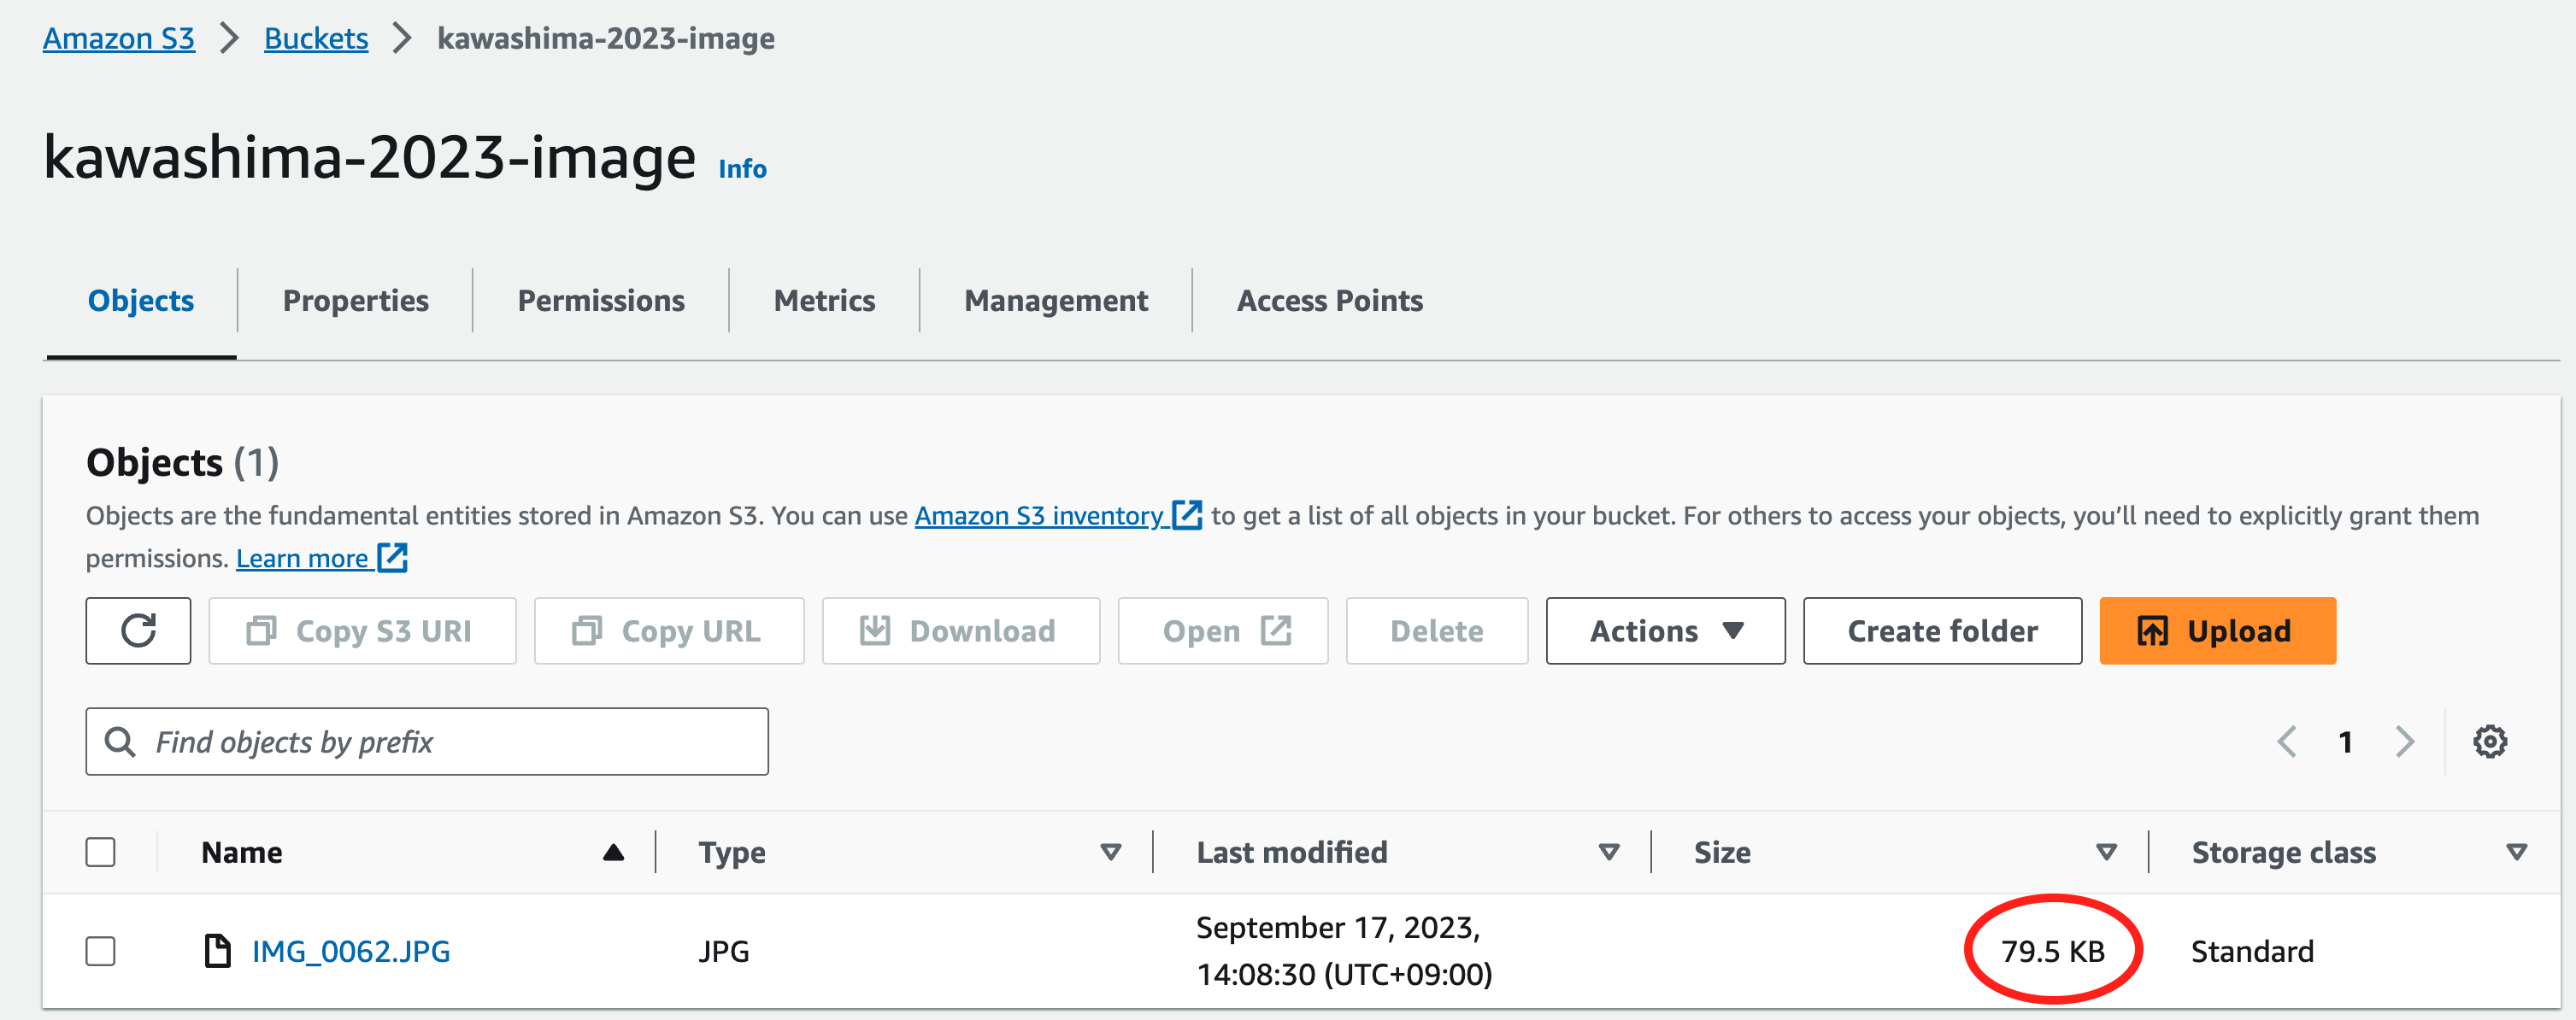This screenshot has height=1020, width=2576.
Task: Click the Name column header
Action: [x=242, y=852]
